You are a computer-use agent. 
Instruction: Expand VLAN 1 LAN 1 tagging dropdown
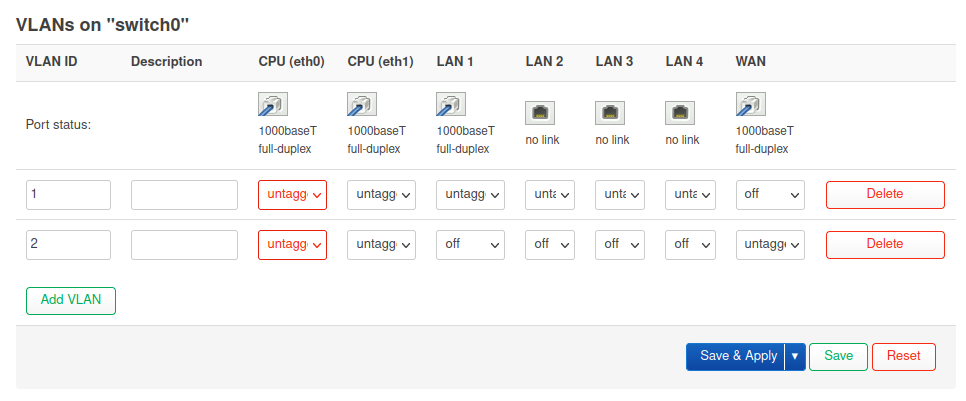point(471,195)
